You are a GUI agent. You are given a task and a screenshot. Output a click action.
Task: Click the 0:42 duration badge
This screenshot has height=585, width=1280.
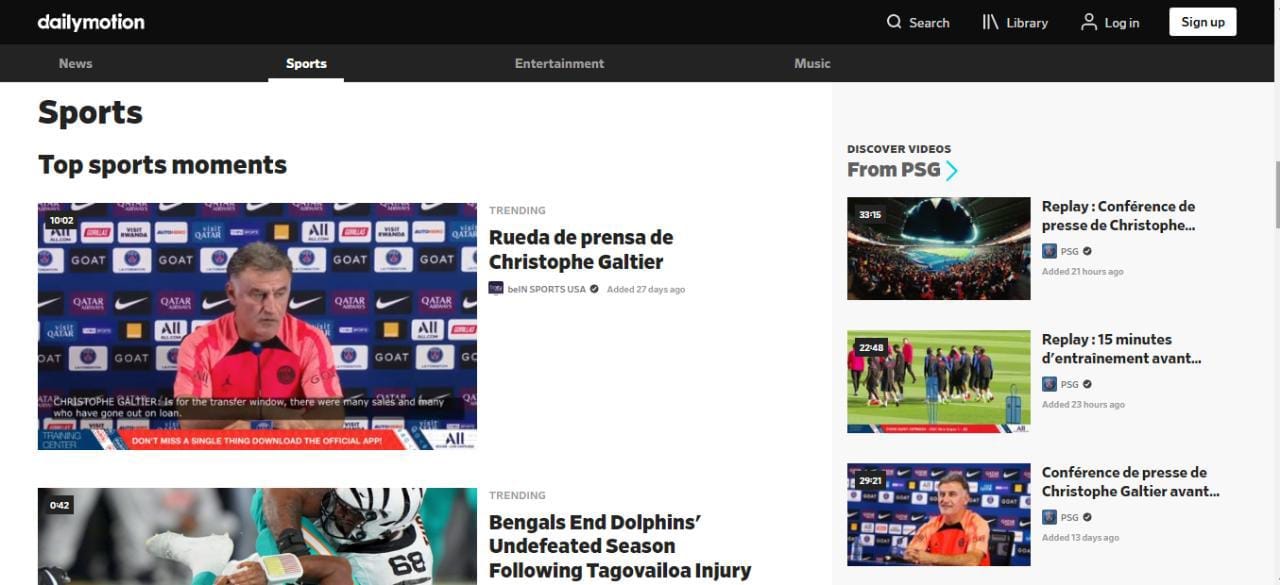coord(60,505)
